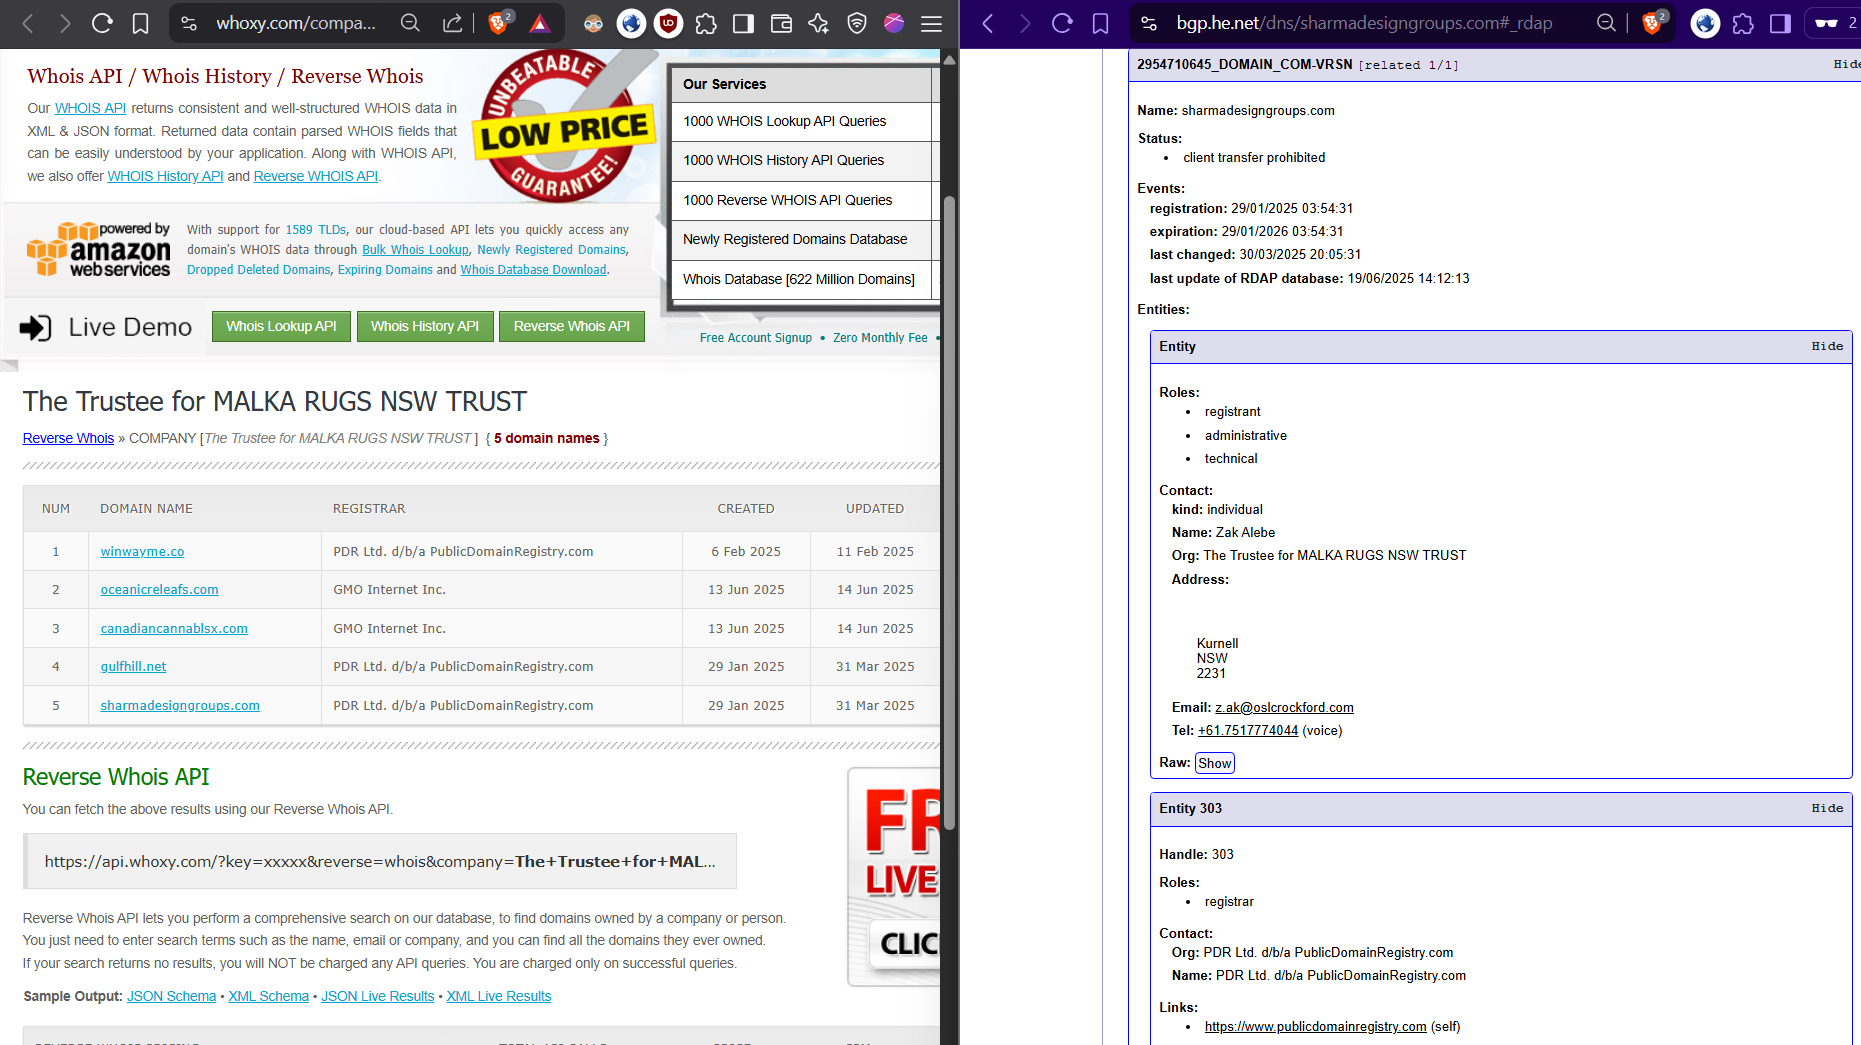Click whoxy page vertical scrollbar thumb

(949, 513)
